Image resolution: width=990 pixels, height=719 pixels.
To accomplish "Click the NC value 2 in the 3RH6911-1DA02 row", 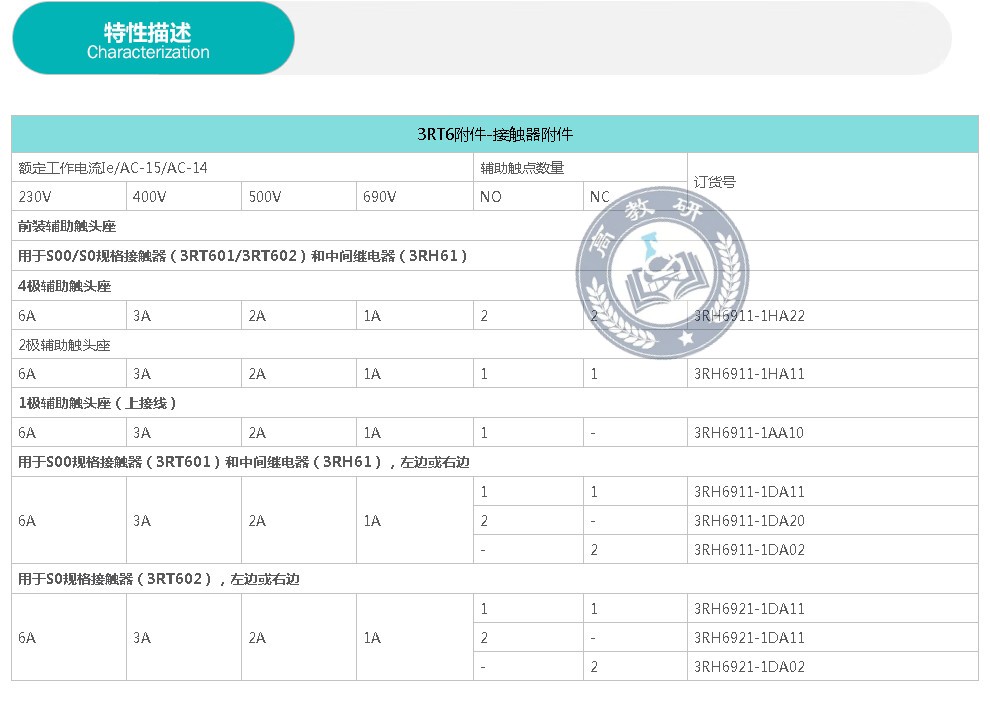I will click(x=594, y=550).
